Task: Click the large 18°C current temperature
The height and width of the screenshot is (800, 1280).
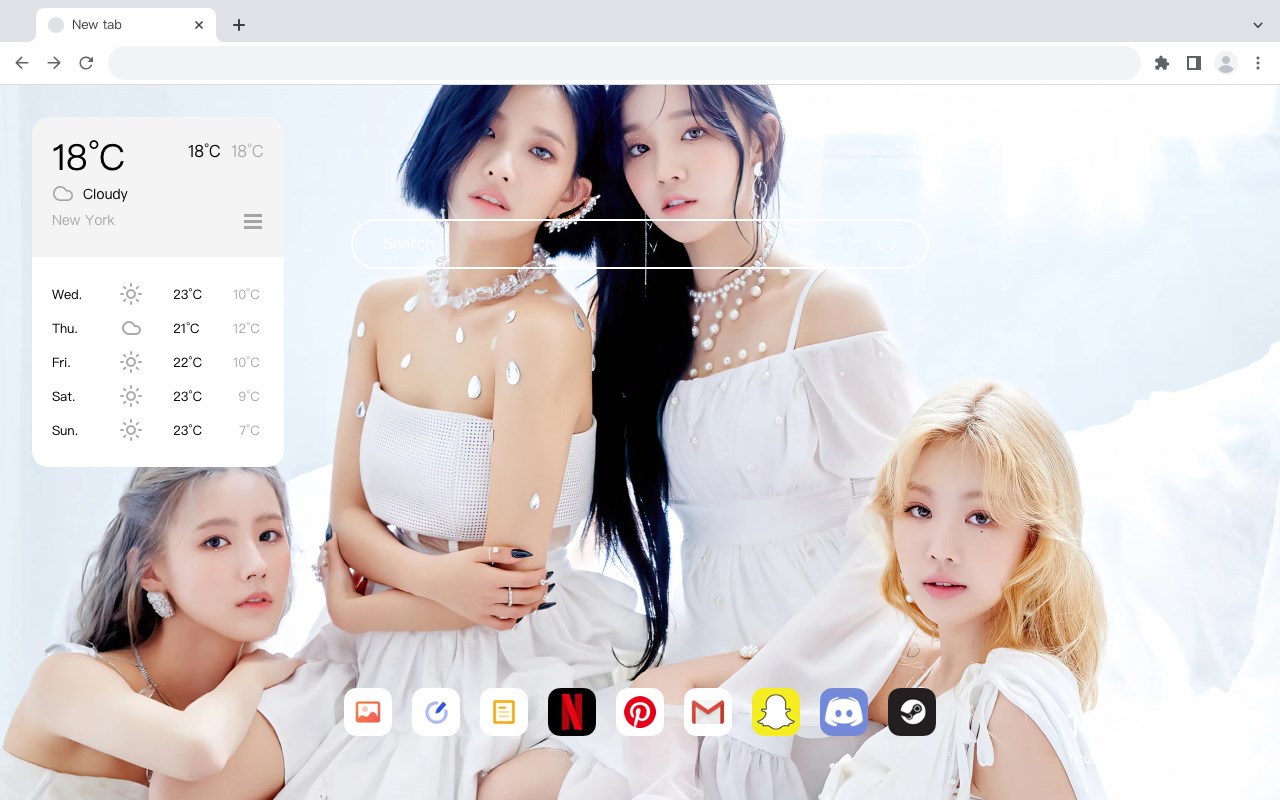Action: [88, 157]
